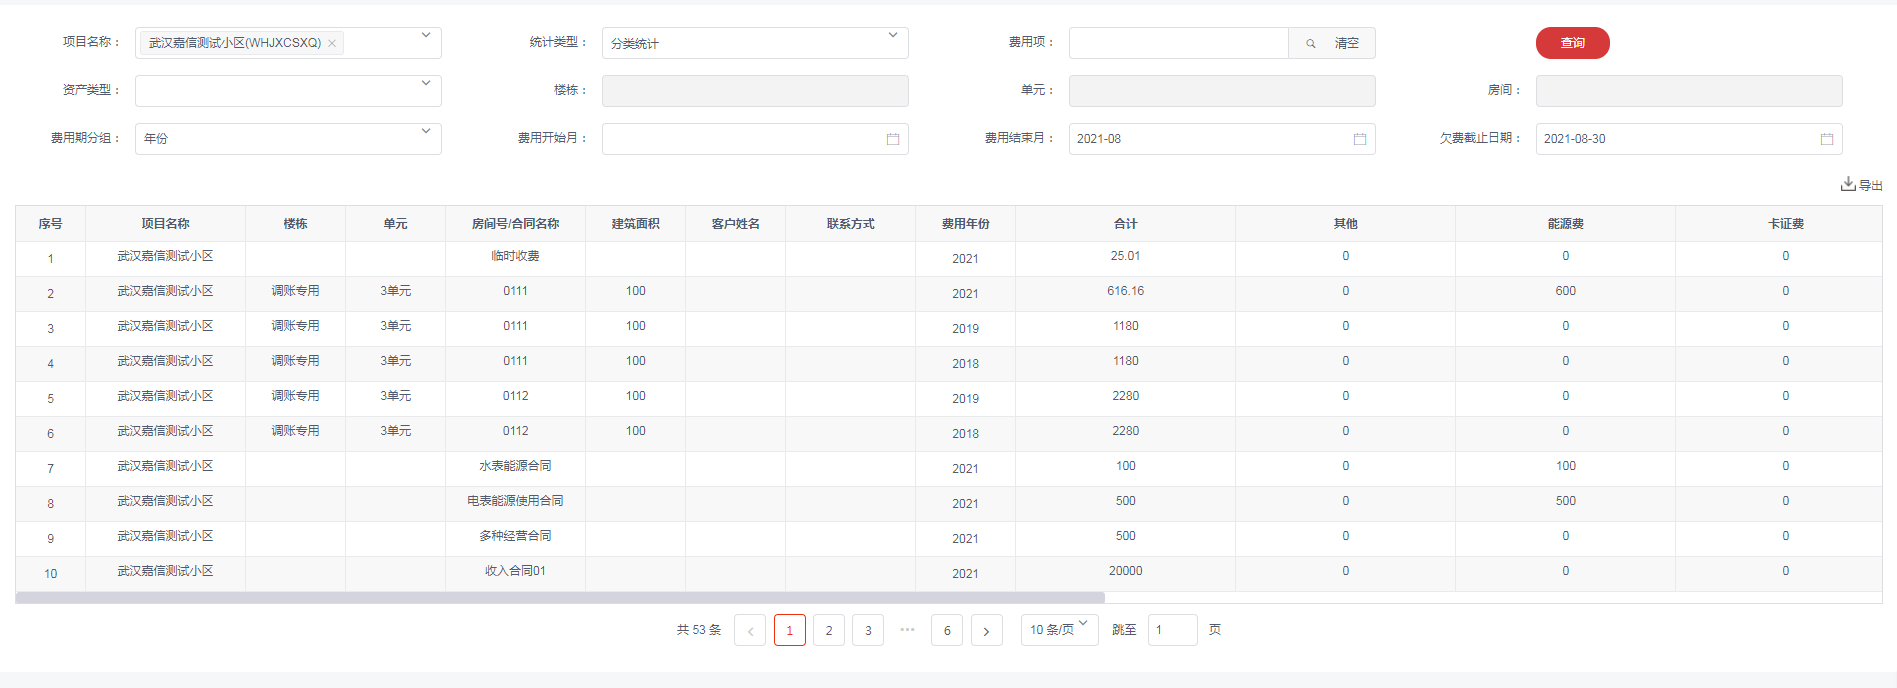Screen dimensions: 1897x688
Task: Click the 楼栋 input field
Action: tap(755, 91)
